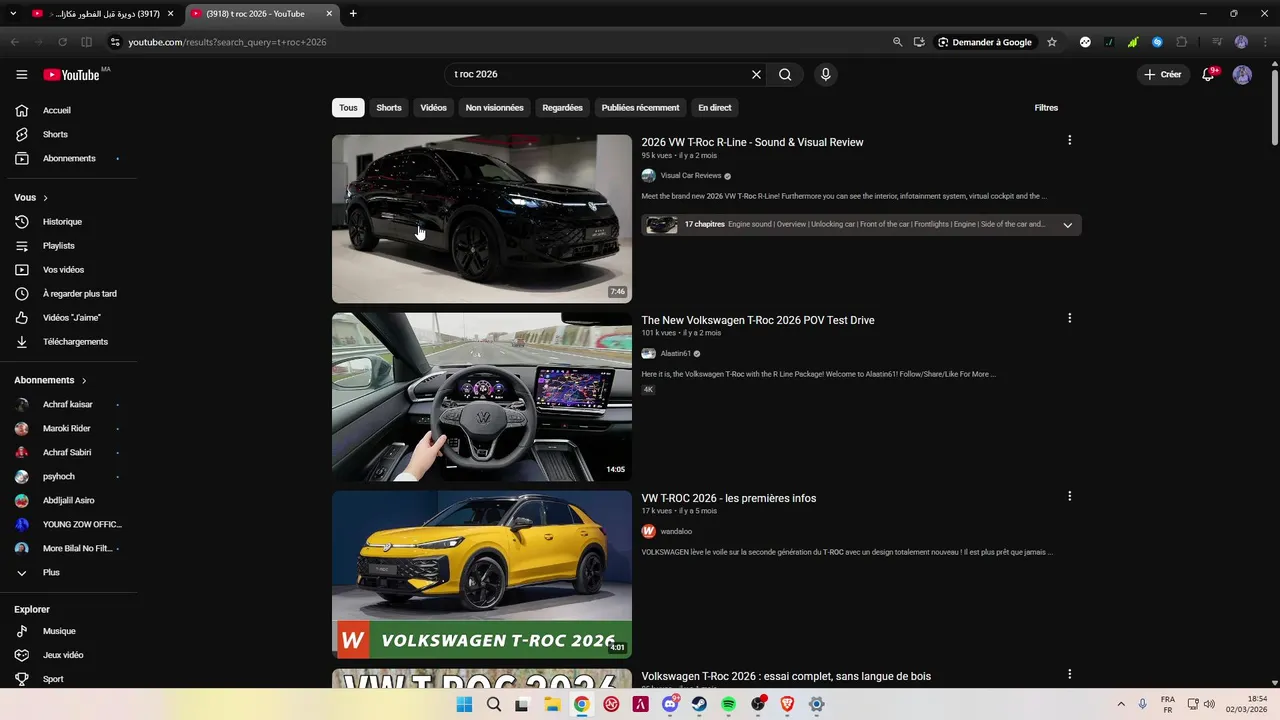
Task: Select the Shorts filter chip
Action: pyautogui.click(x=389, y=108)
